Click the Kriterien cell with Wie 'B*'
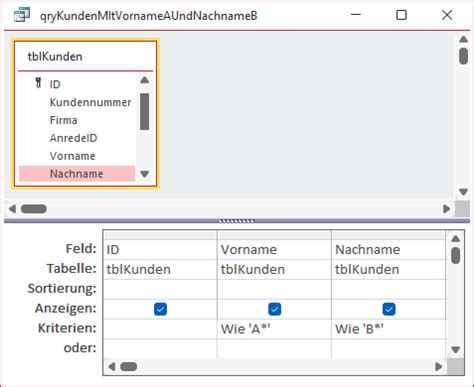Screen dimensions: 474x387 [x=389, y=329]
